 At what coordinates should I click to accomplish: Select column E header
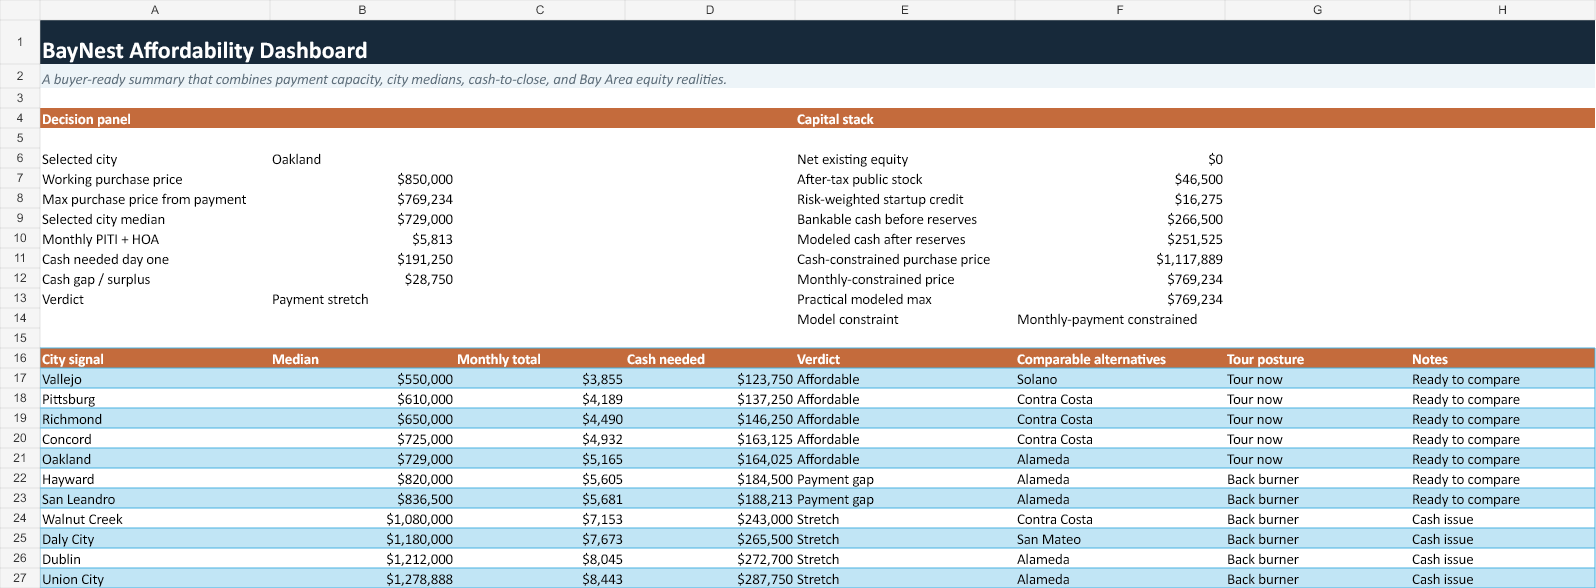tap(905, 10)
